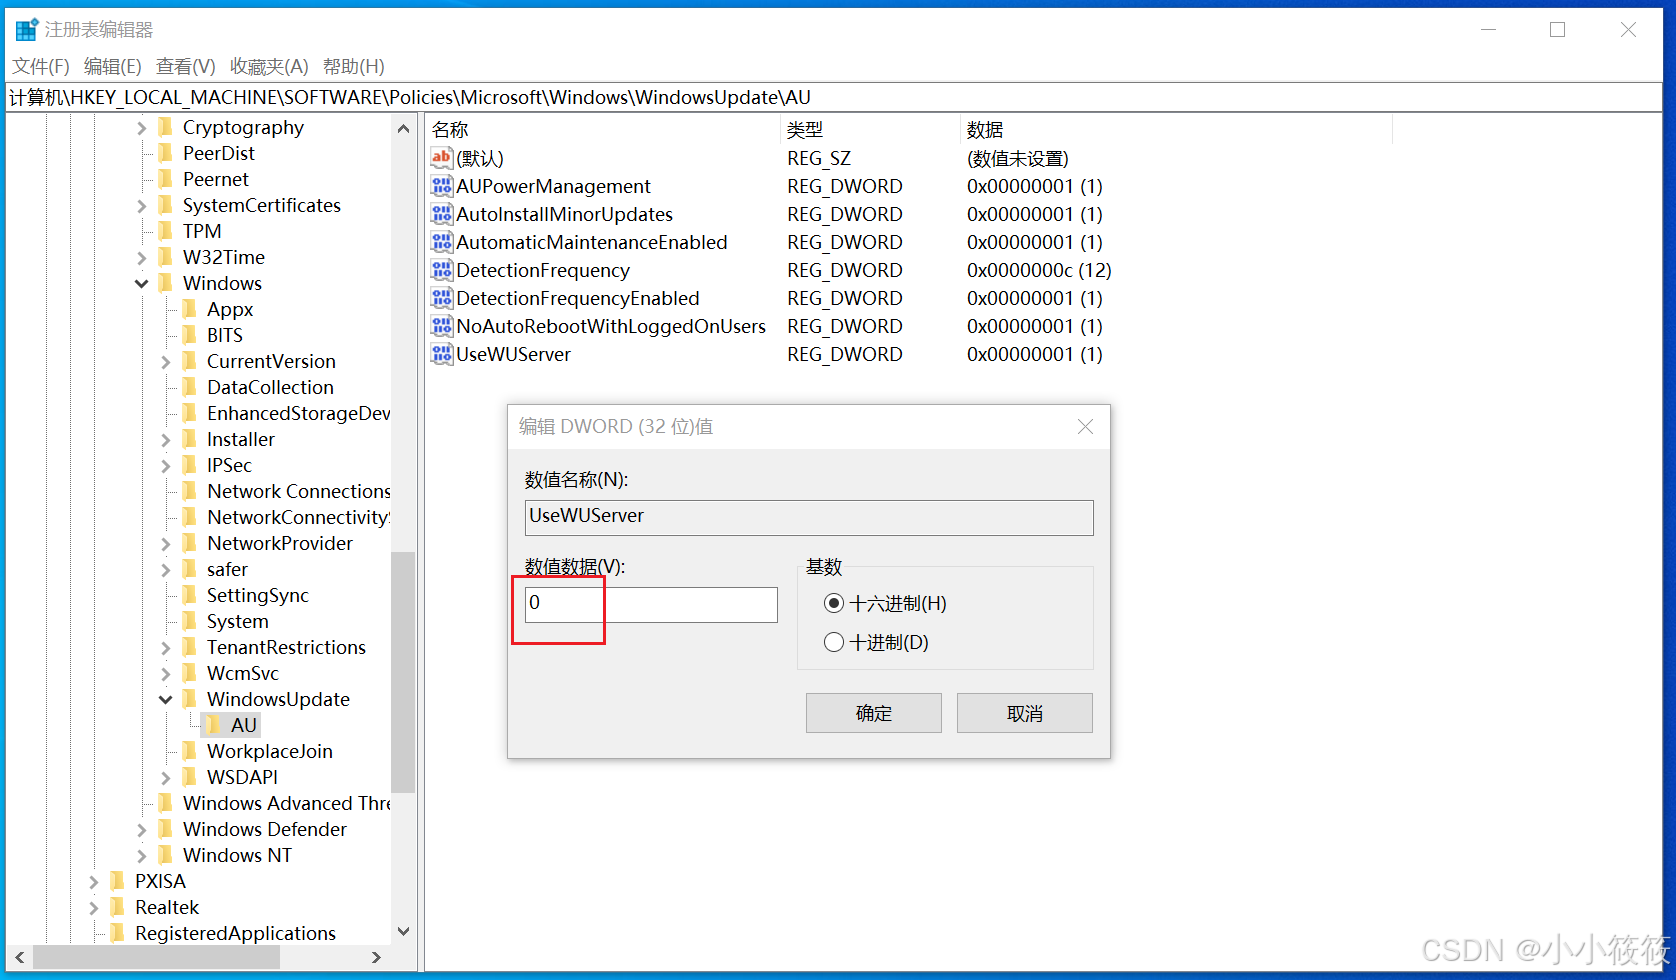Viewport: 1676px width, 980px height.
Task: Click the Registry Editor icon in title bar
Action: point(25,28)
